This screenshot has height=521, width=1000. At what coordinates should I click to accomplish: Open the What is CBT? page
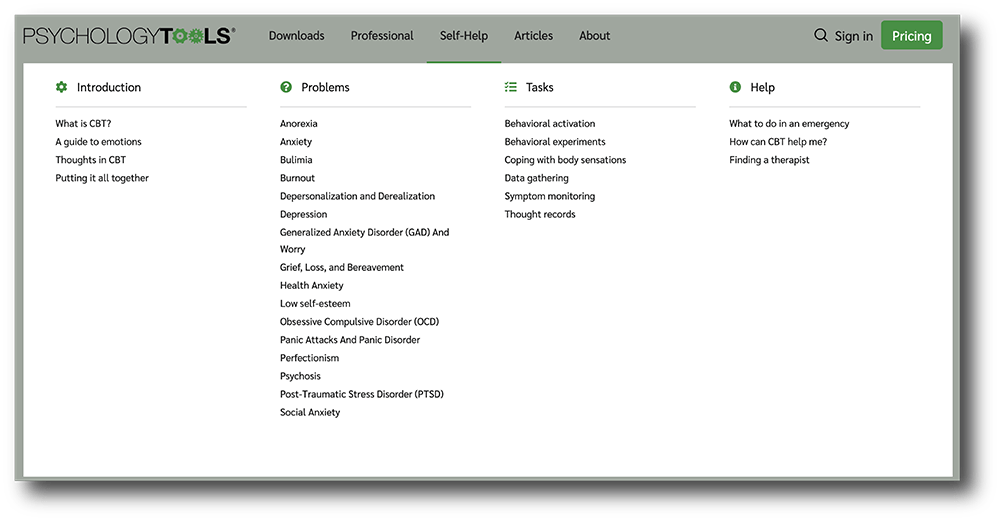(x=84, y=124)
